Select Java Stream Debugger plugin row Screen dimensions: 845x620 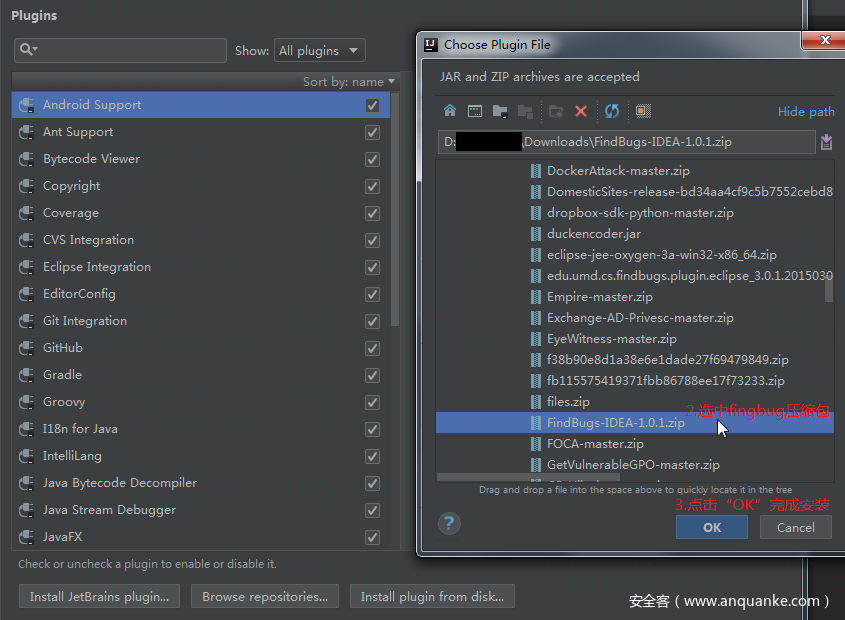tap(200, 510)
